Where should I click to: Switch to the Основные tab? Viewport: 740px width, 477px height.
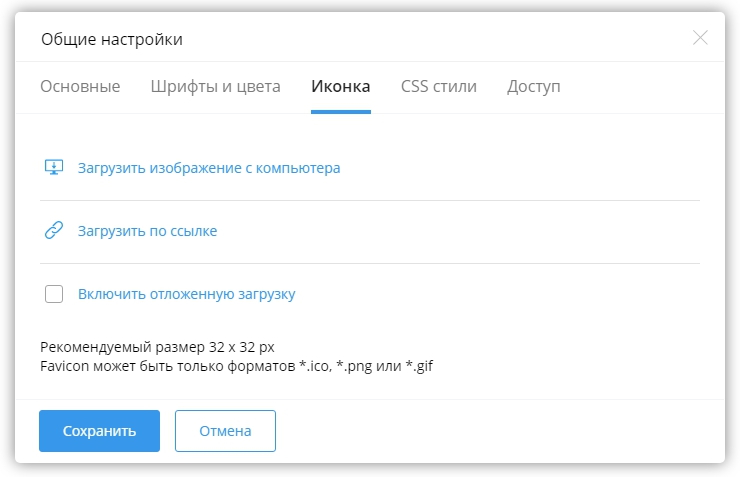tap(80, 86)
